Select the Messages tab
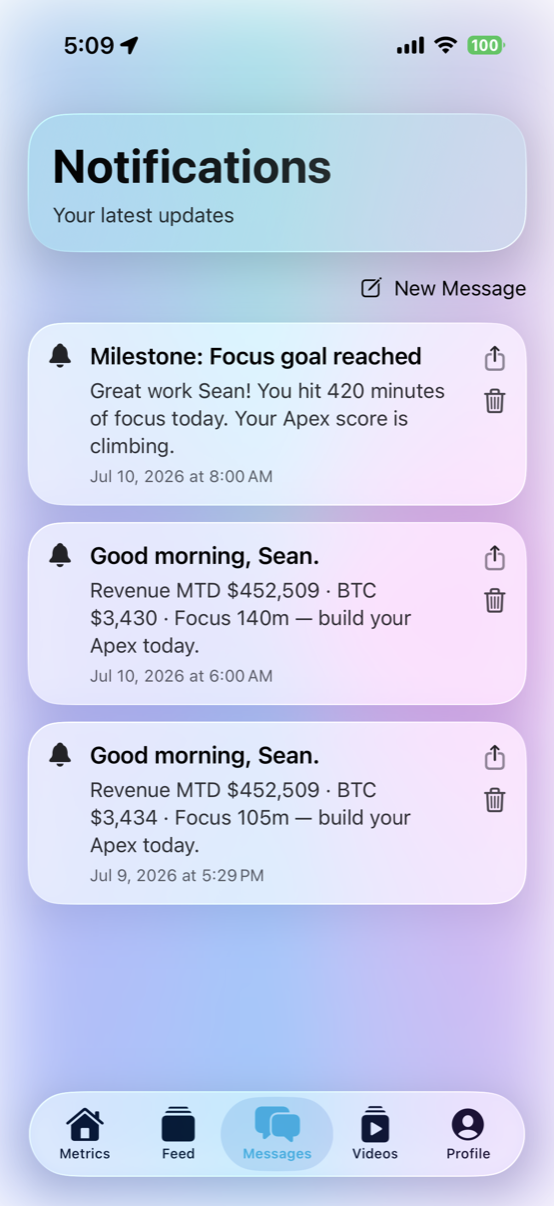Image resolution: width=554 pixels, height=1206 pixels. click(277, 1134)
